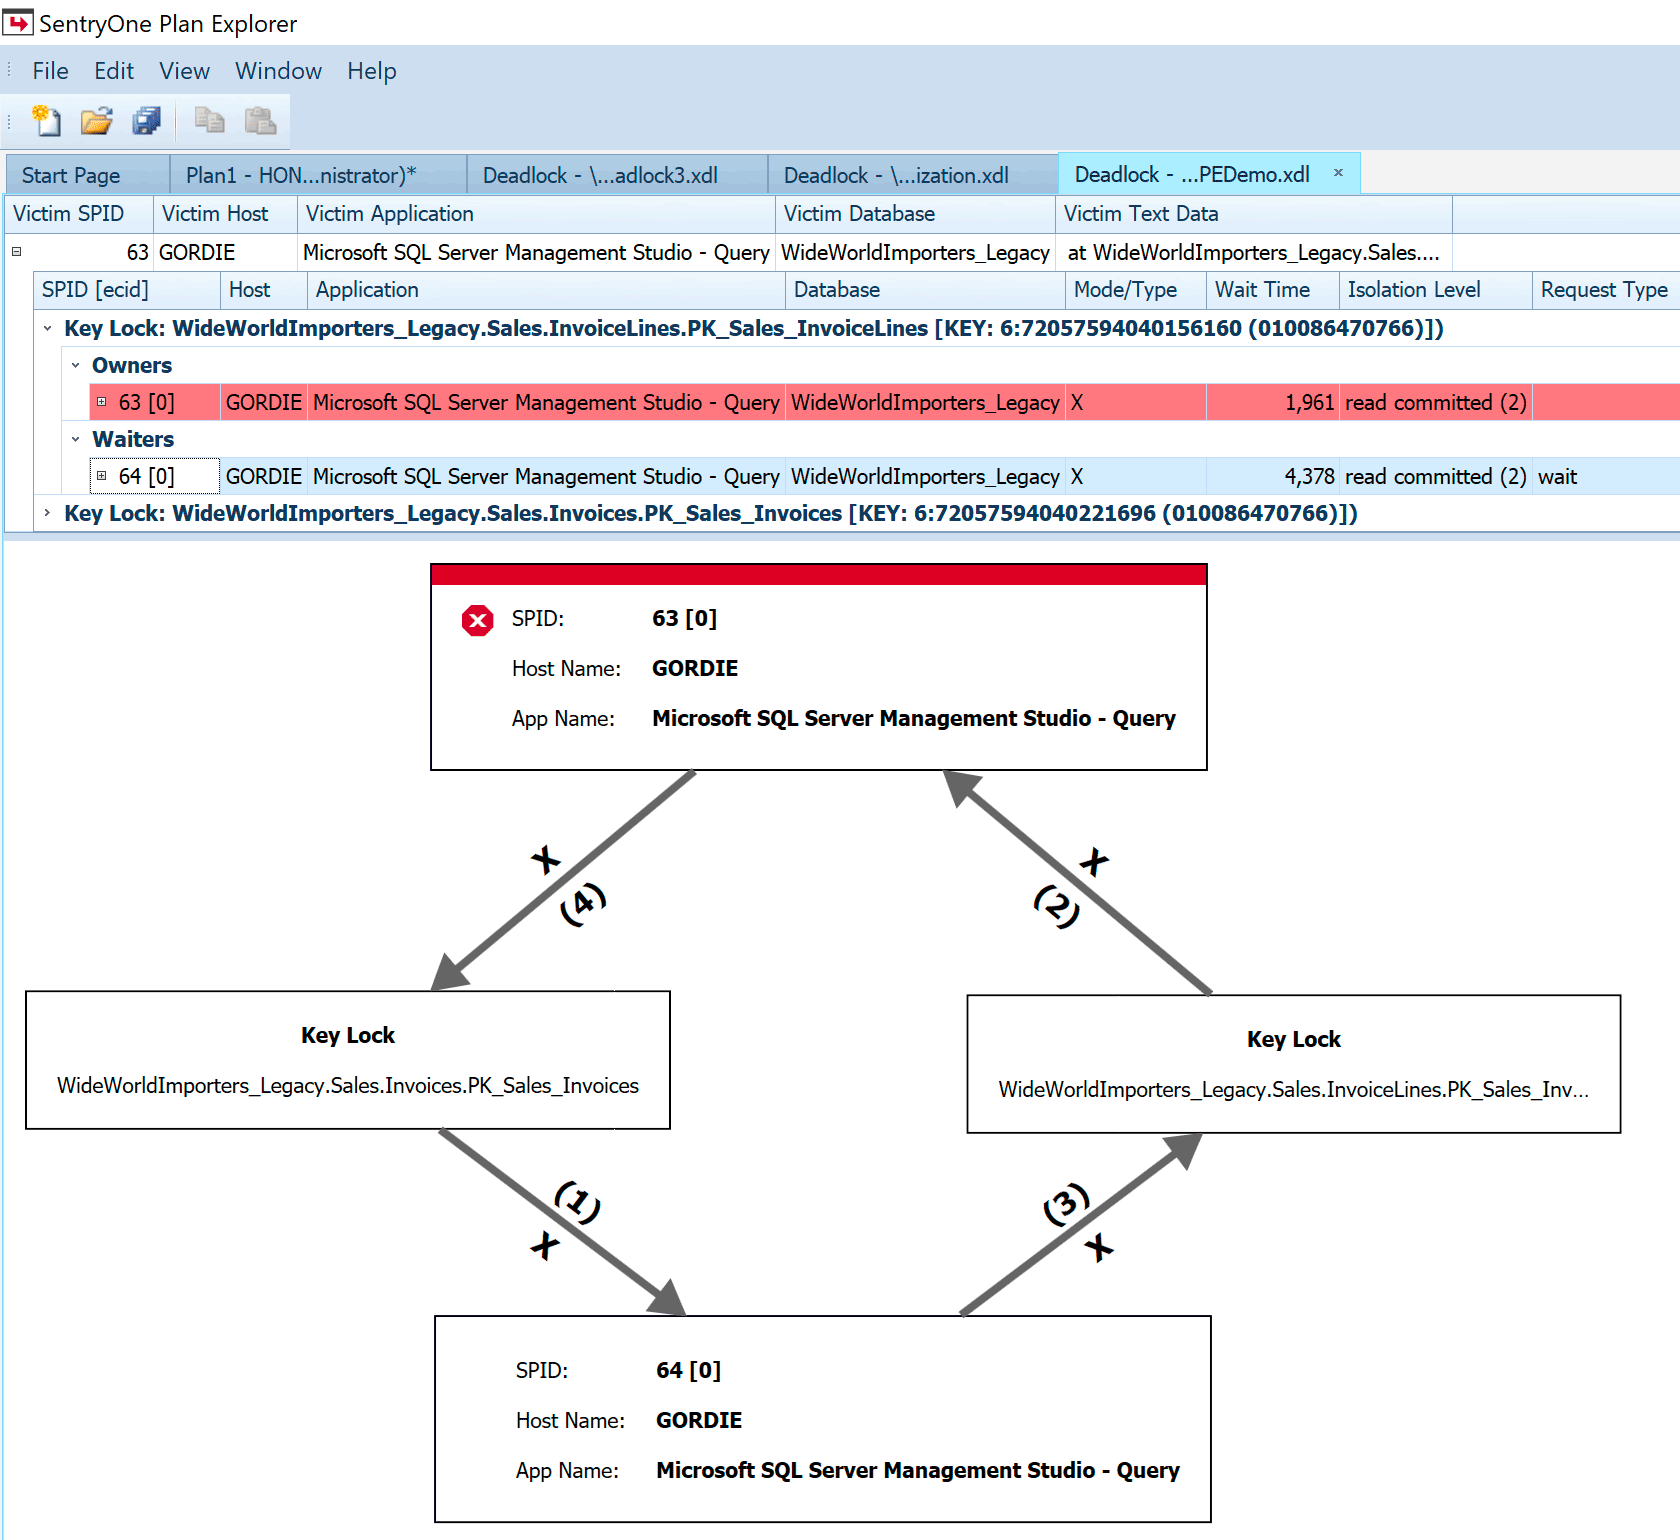Open the File menu

50,71
